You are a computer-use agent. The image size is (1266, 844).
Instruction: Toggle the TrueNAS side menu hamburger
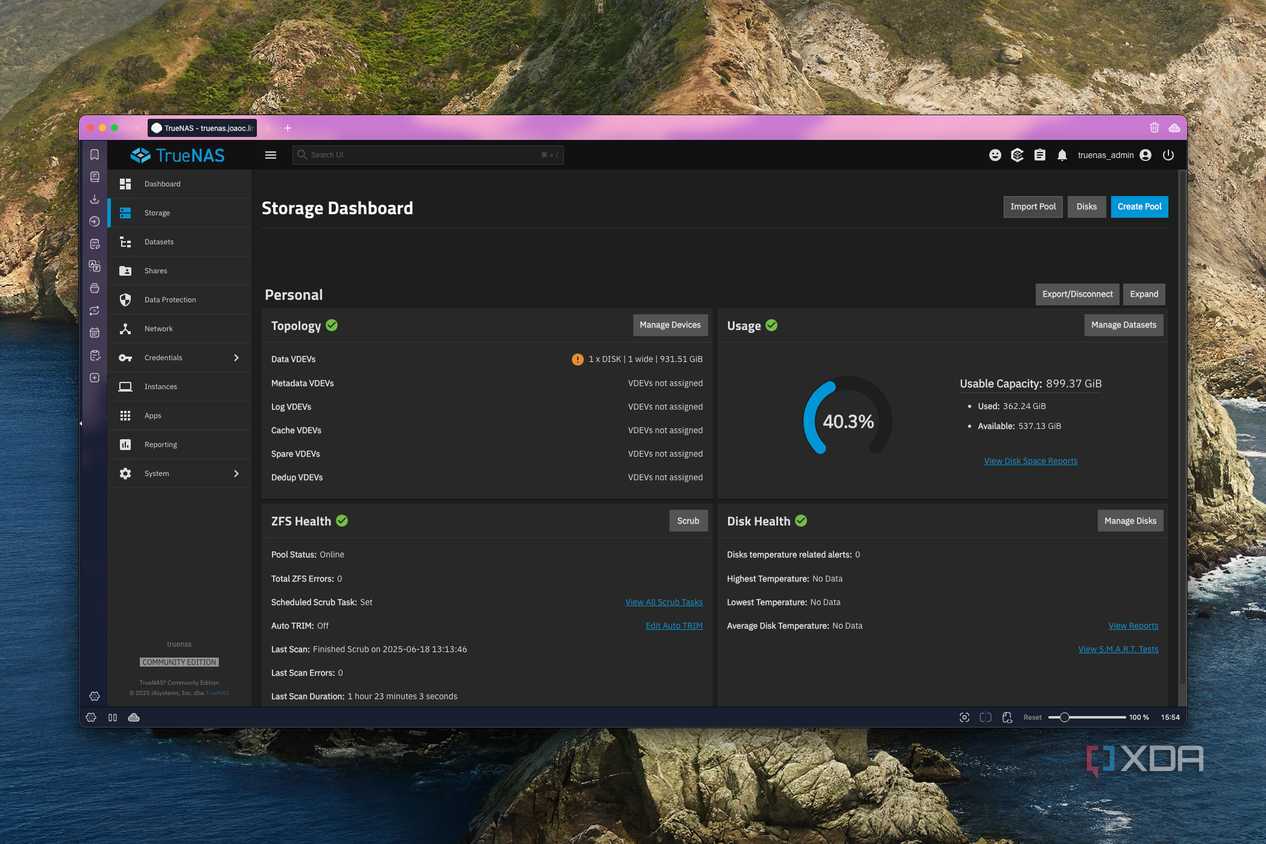270,155
